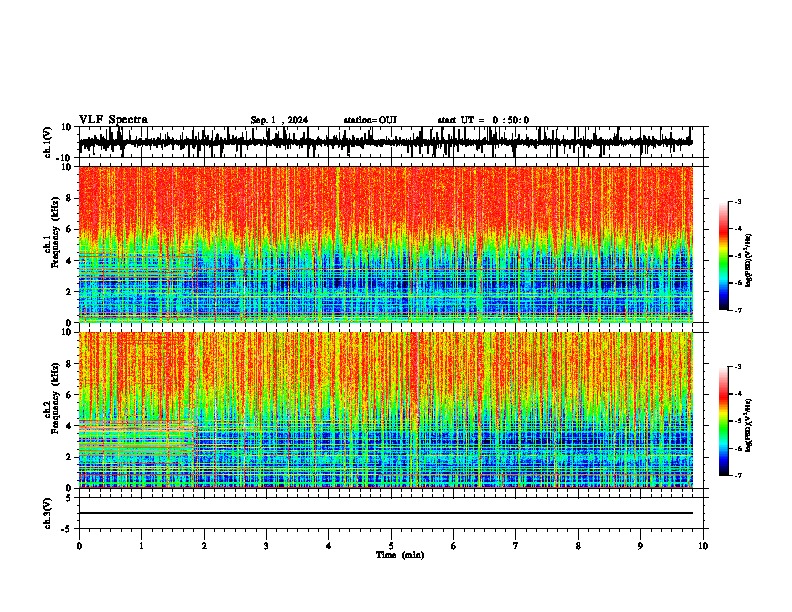Click the time axis tick label "5"

click(391, 546)
